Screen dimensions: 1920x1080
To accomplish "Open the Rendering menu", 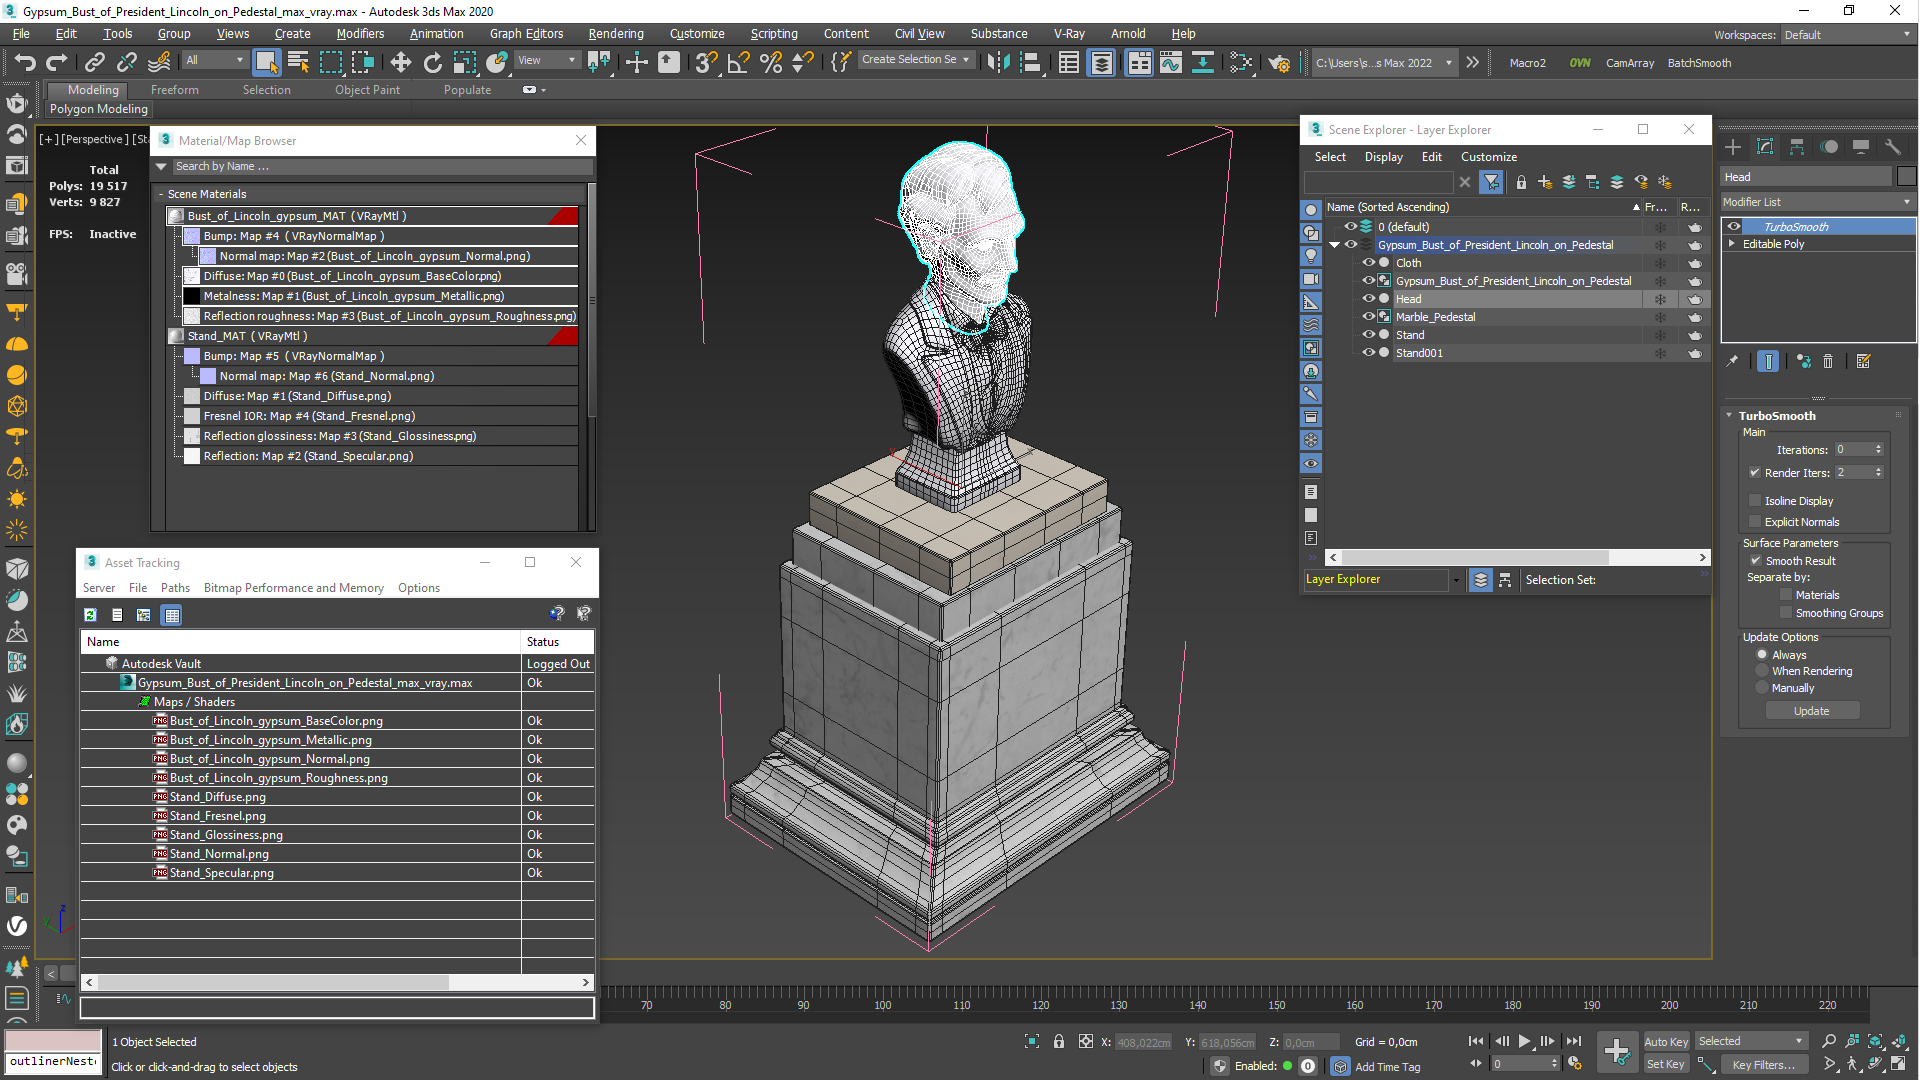I will pyautogui.click(x=615, y=34).
